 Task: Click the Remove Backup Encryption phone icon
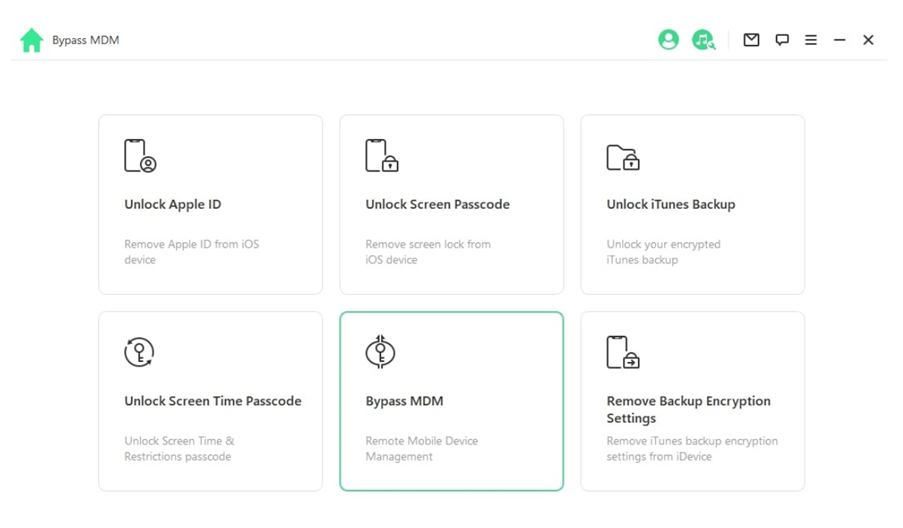point(622,353)
